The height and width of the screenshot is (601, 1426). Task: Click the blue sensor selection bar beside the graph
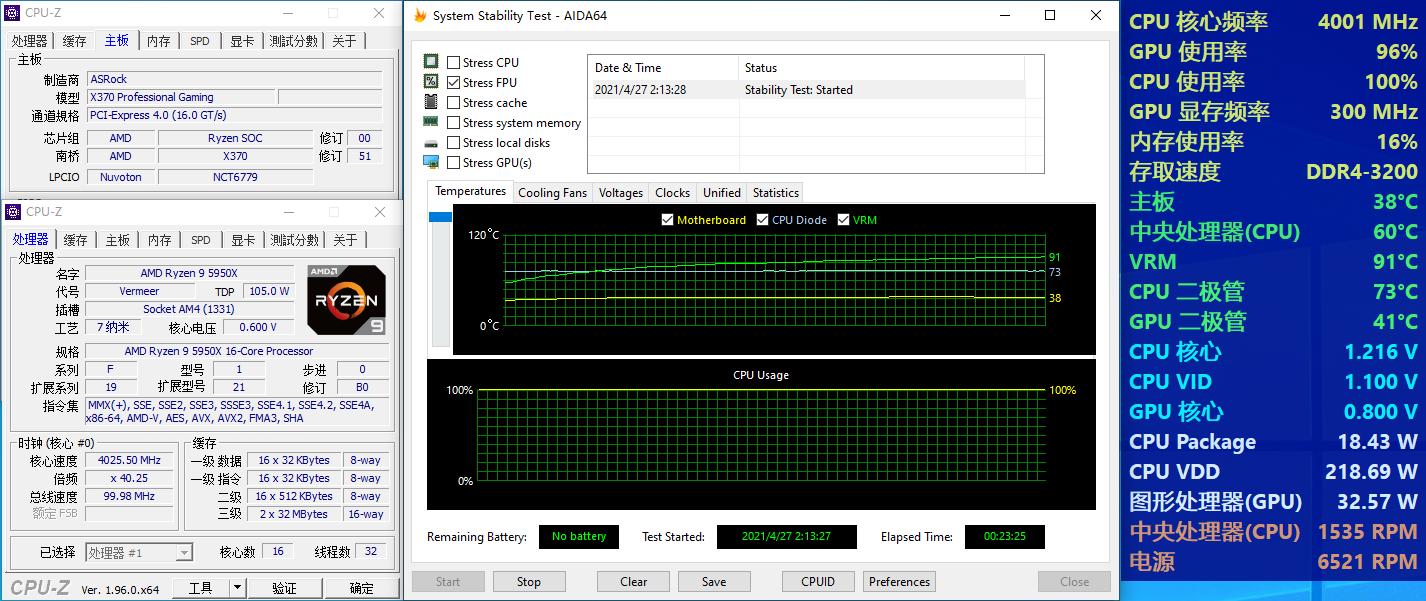[440, 217]
